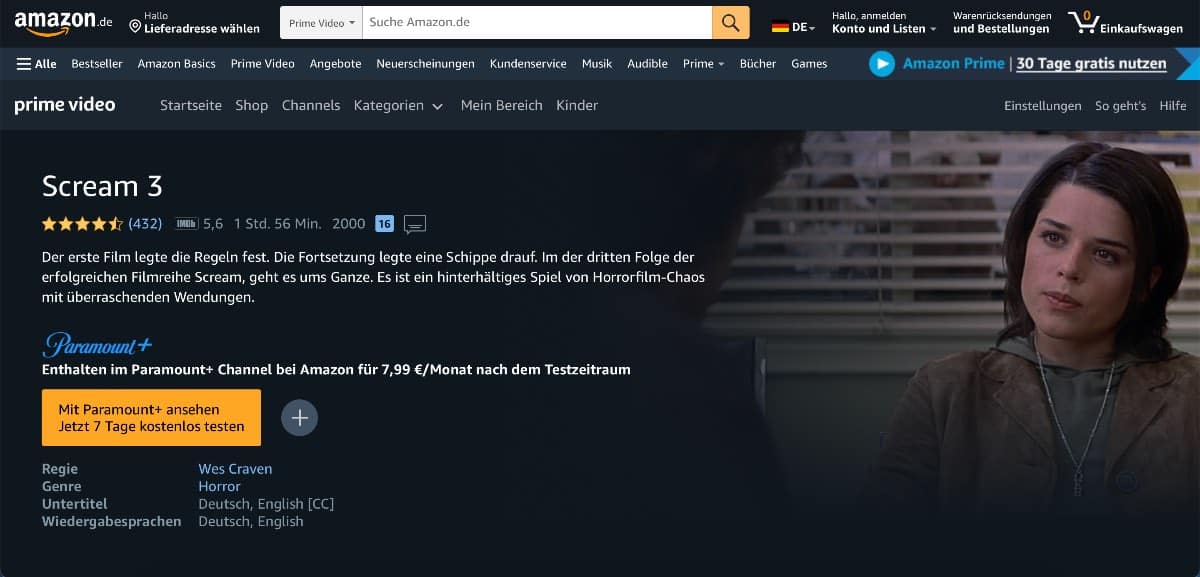Open Amazon Basics in the nav bar
The height and width of the screenshot is (577, 1200).
176,64
